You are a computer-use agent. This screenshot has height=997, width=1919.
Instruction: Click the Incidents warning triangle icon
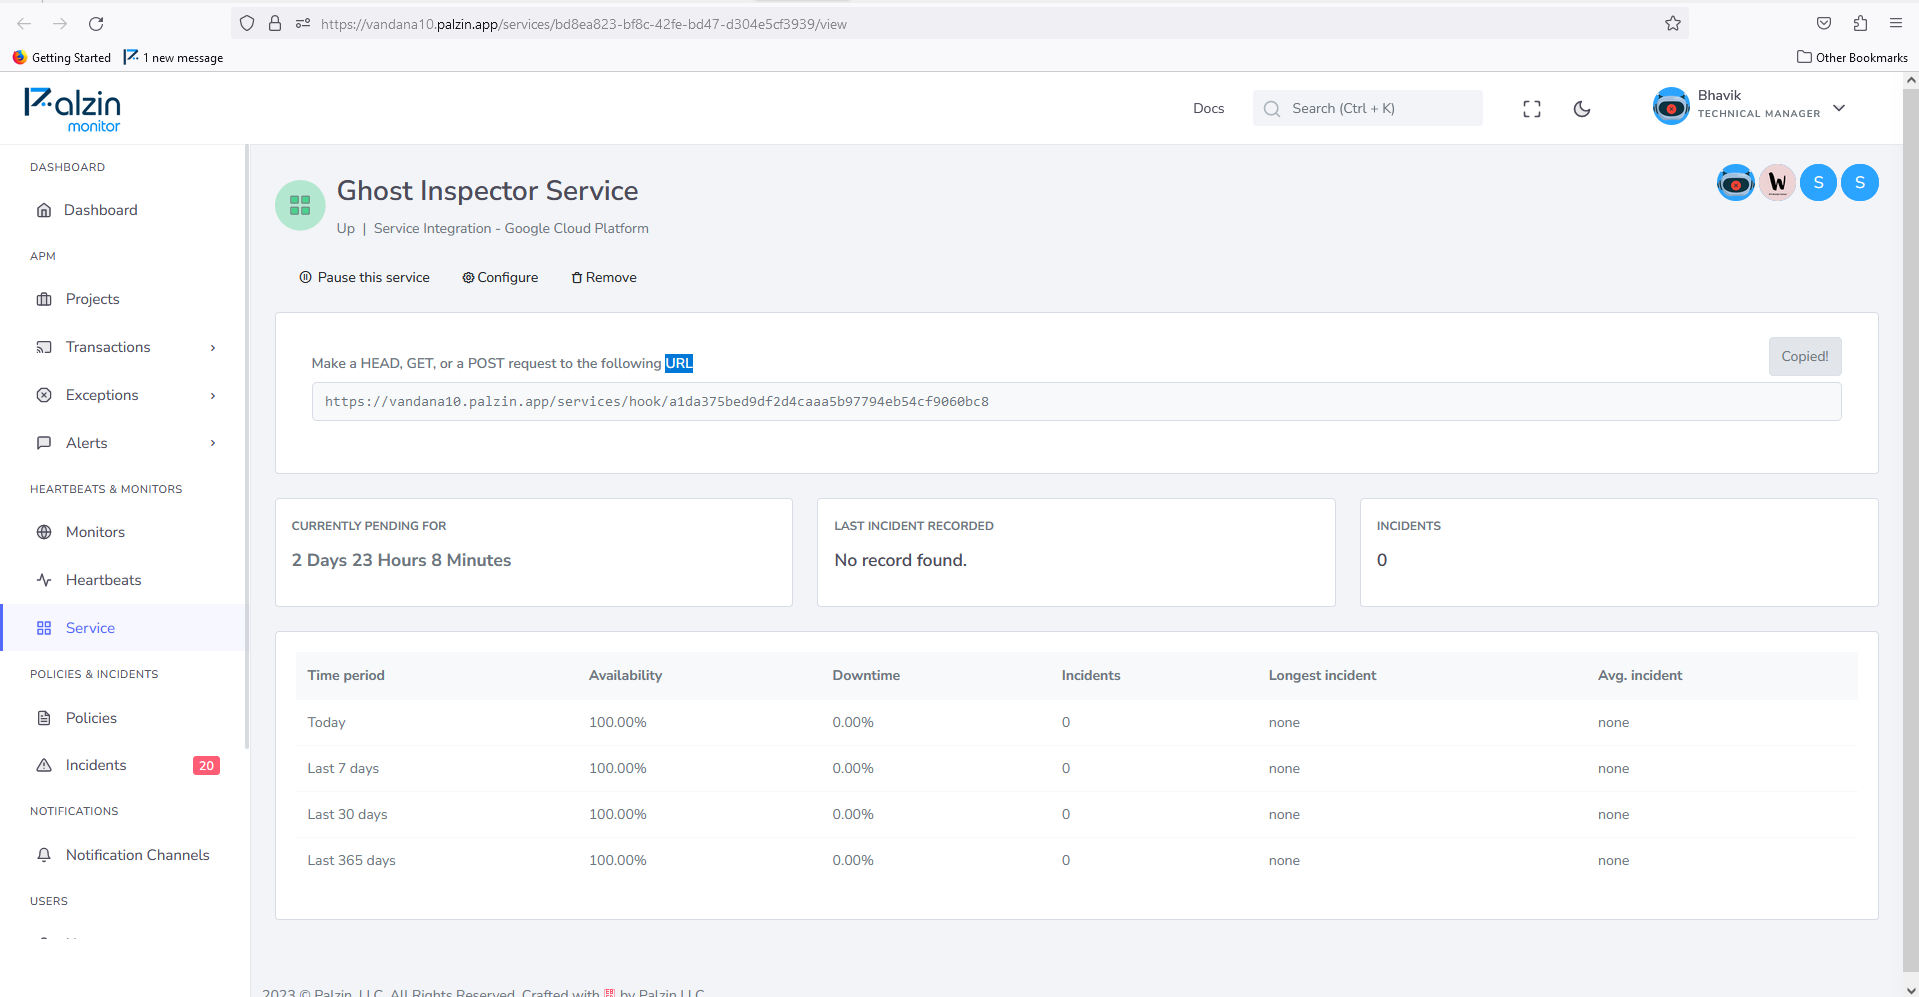tap(44, 765)
